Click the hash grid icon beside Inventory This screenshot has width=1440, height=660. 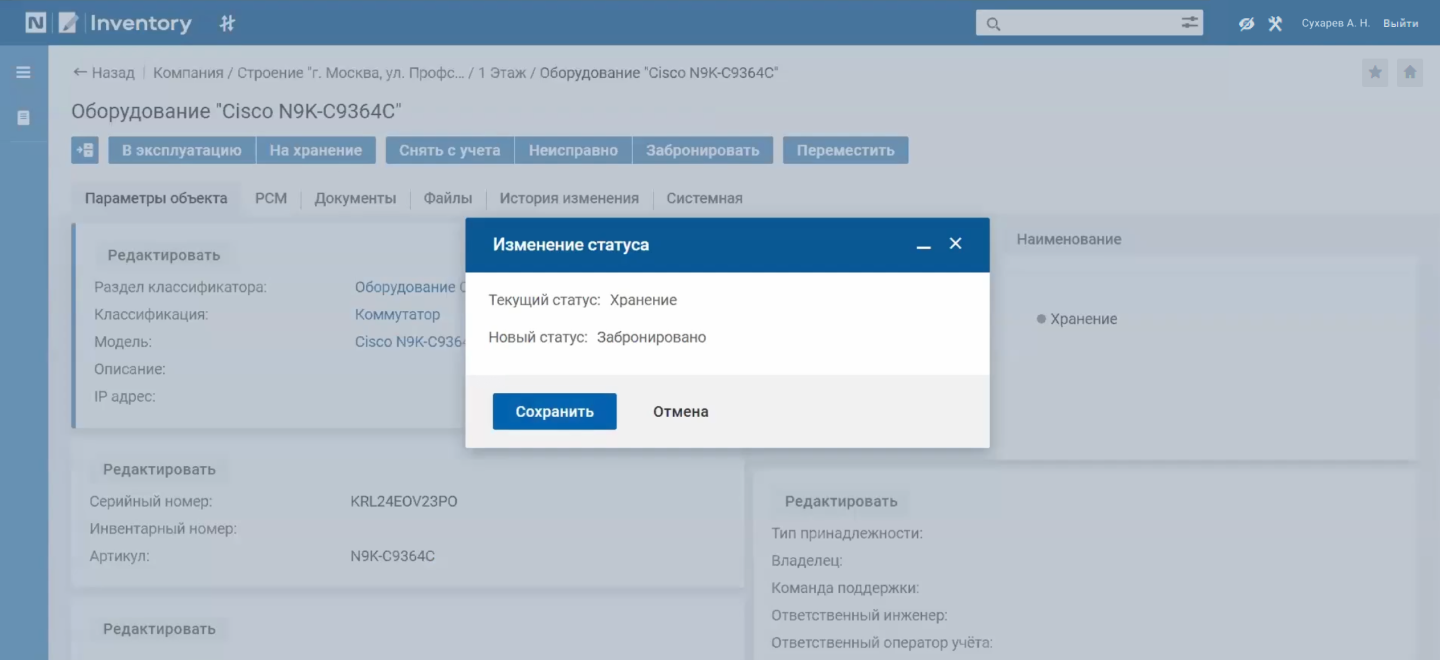coord(227,23)
